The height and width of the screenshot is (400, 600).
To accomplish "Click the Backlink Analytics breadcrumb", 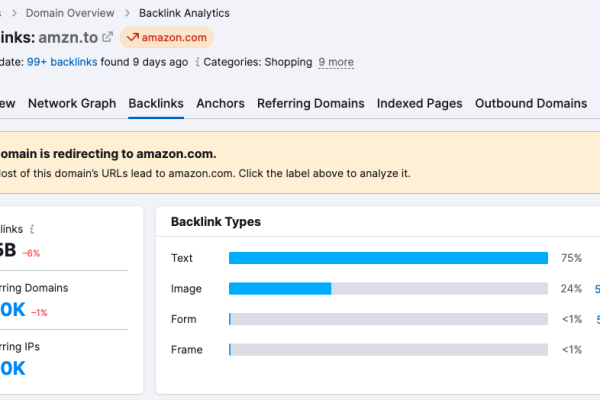I will tap(184, 13).
